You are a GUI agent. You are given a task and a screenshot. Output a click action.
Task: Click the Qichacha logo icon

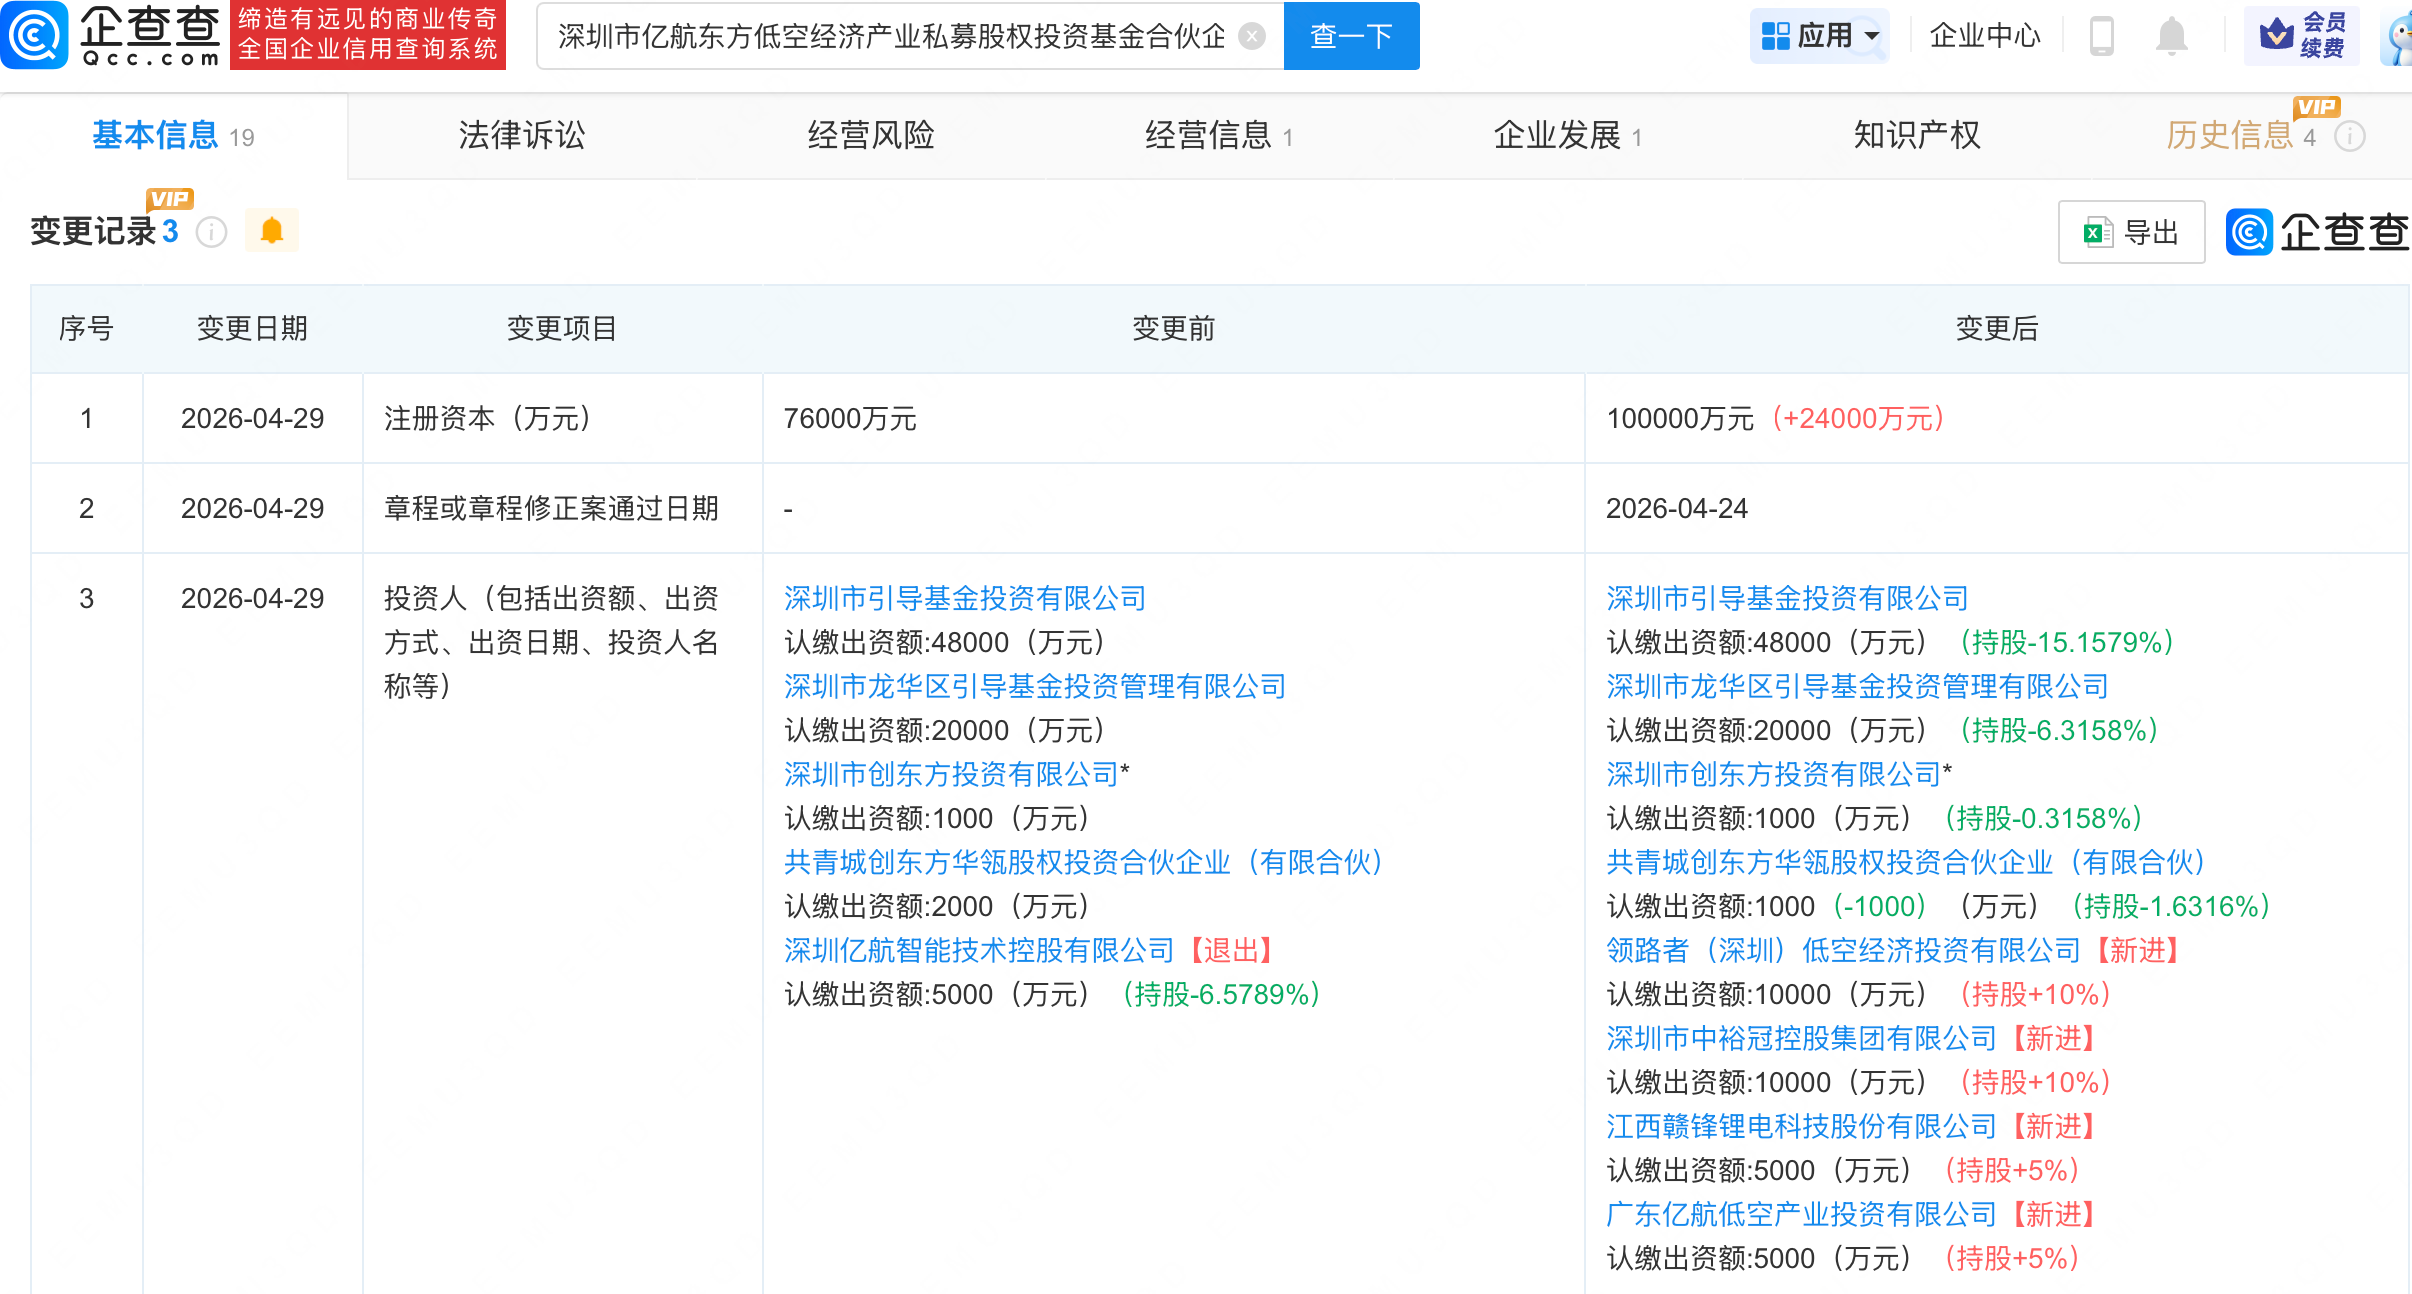click(35, 35)
